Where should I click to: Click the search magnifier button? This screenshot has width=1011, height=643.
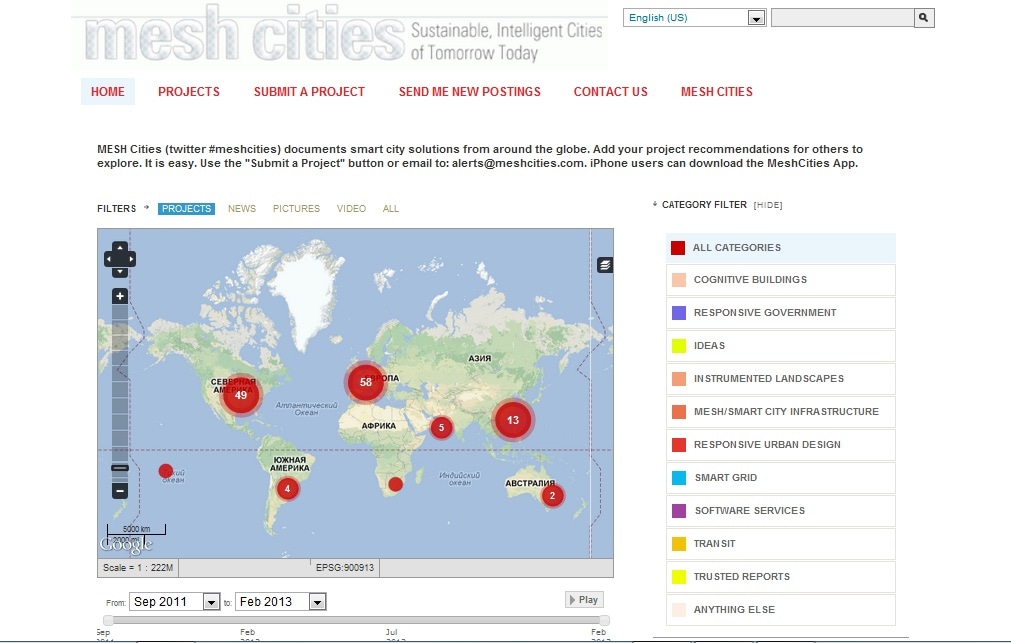click(924, 18)
